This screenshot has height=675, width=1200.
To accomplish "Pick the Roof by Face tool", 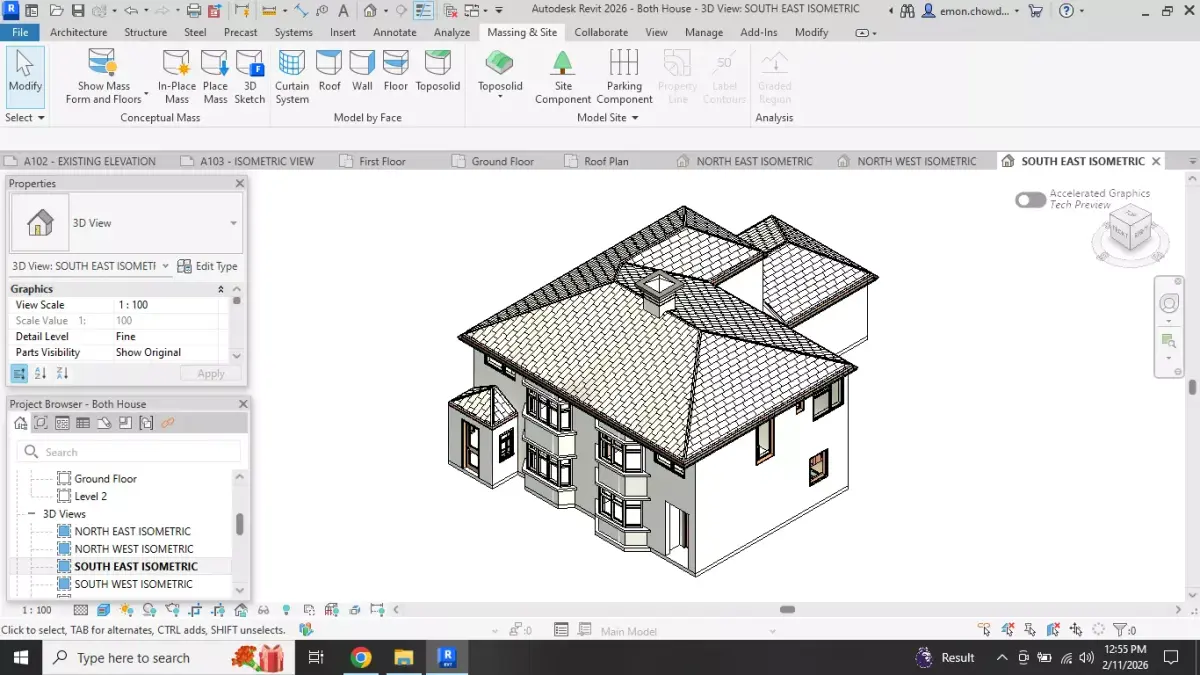I will pos(330,71).
